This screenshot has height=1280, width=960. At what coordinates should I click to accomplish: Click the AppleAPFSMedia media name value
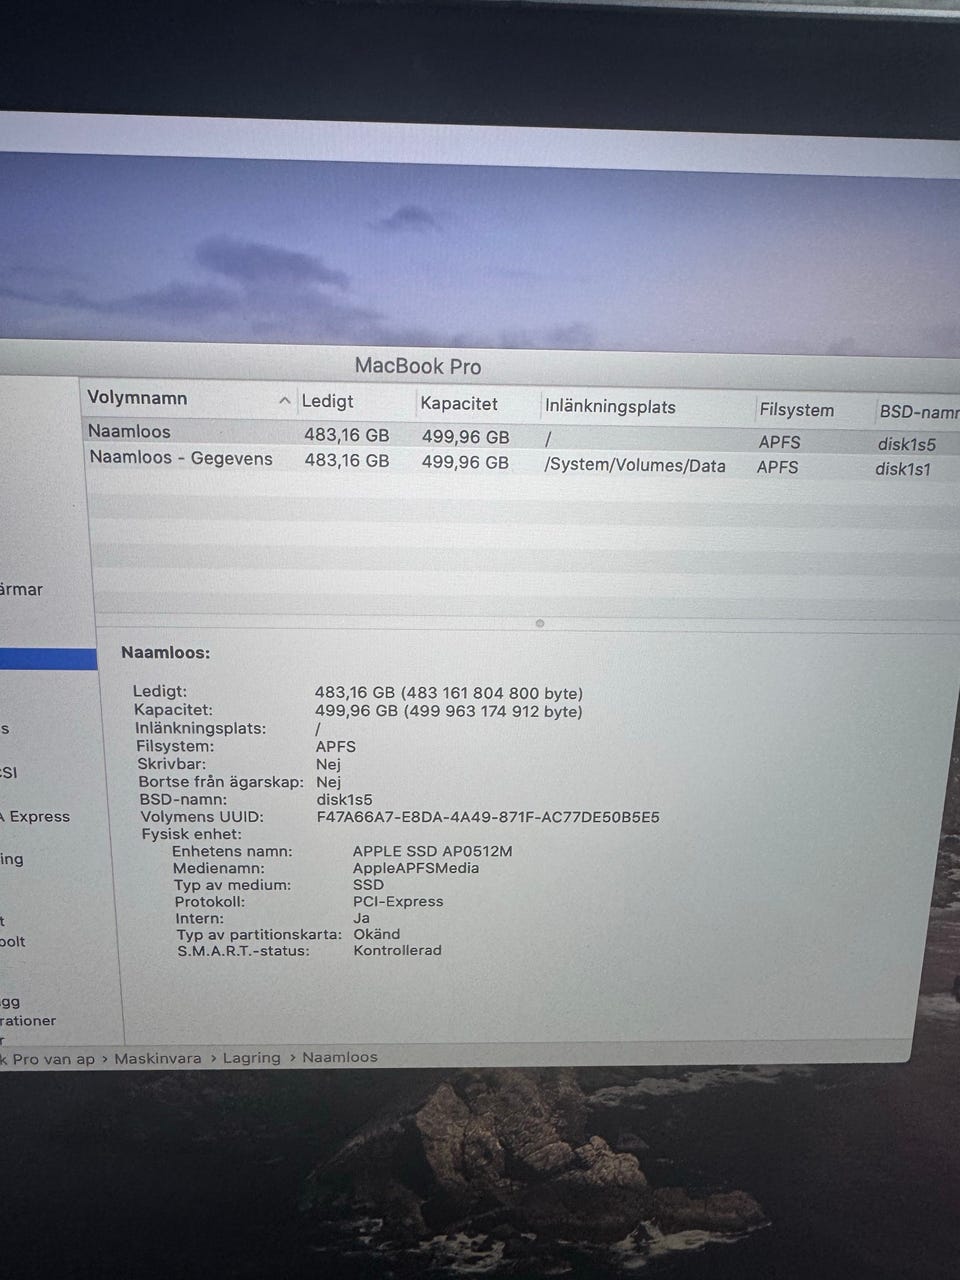416,868
